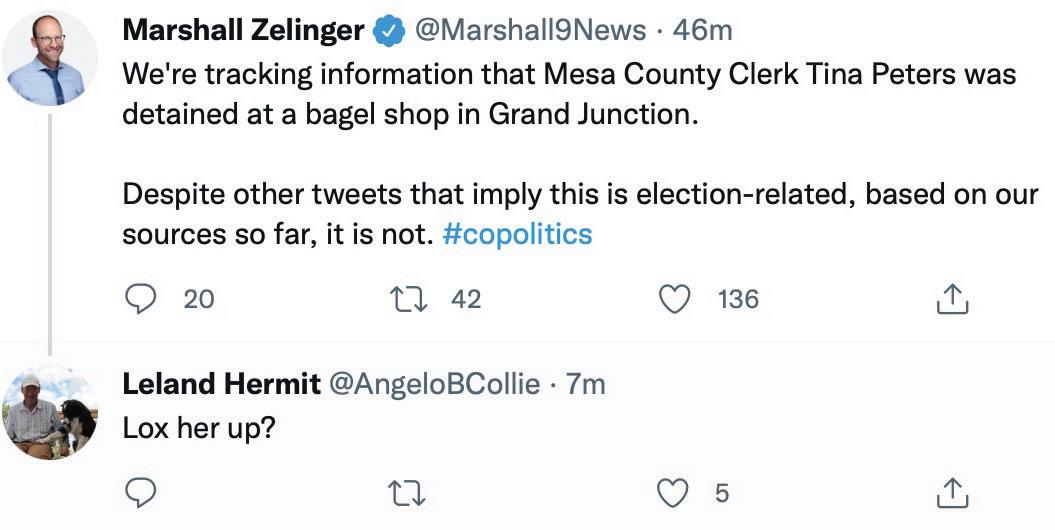Click Marshall Zelinger's blue verified badge
Screen dimensions: 1055x530
(x=386, y=32)
